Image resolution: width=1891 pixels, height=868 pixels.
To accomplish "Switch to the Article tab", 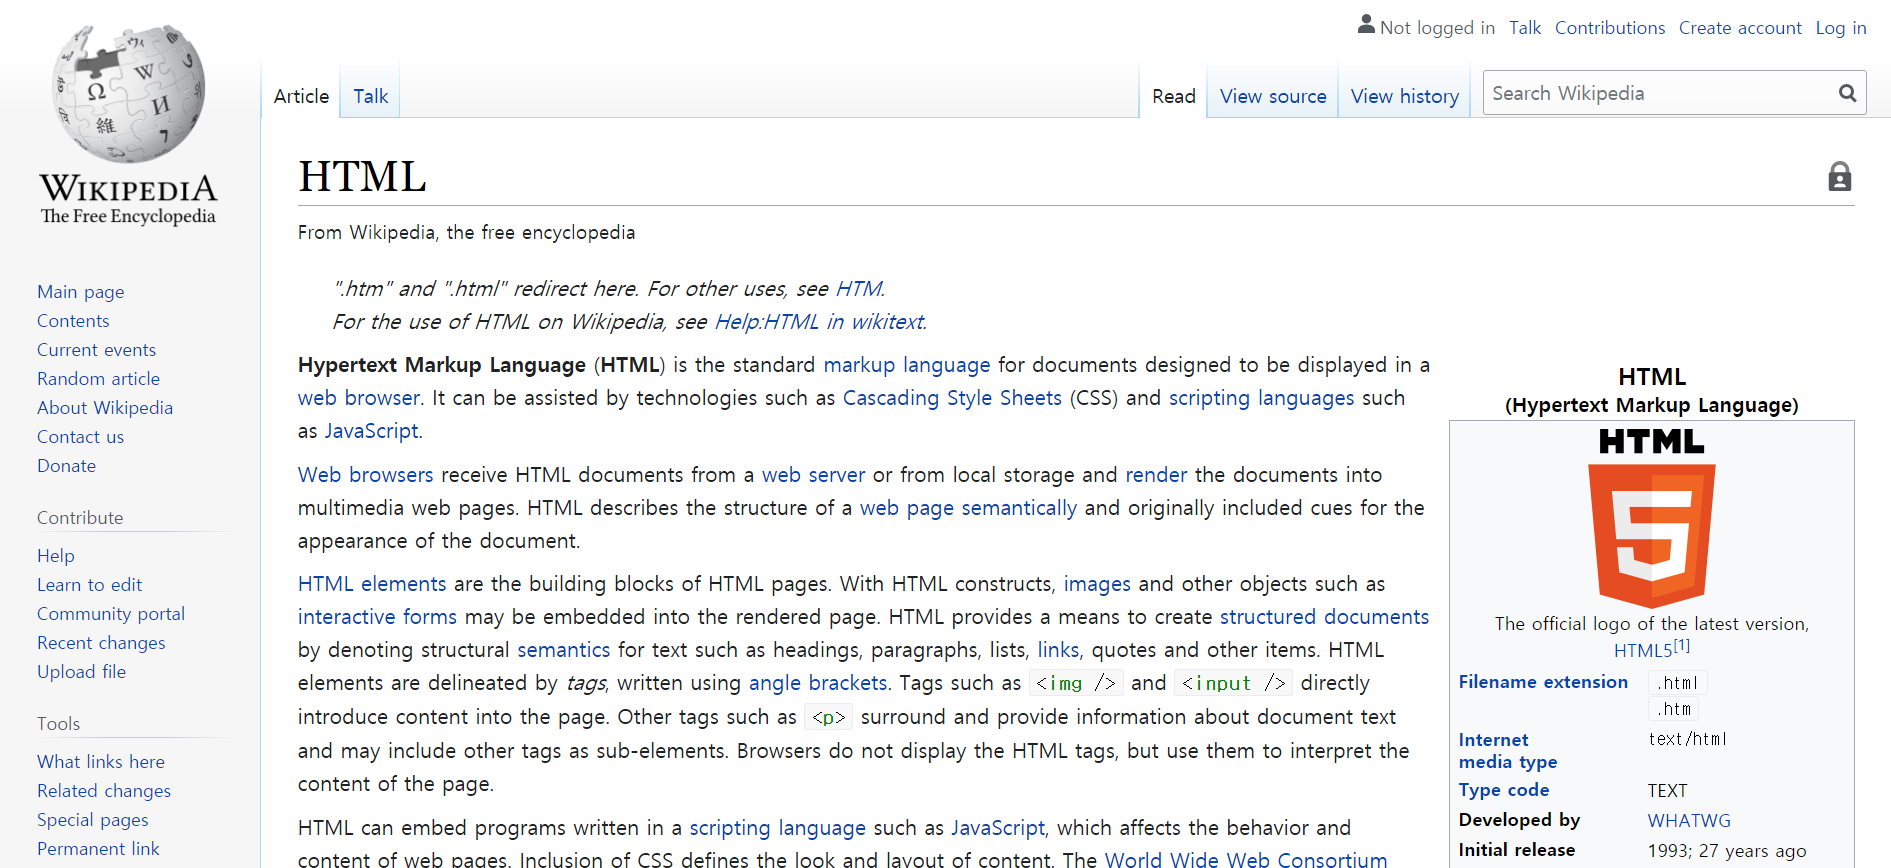I will click(x=301, y=96).
